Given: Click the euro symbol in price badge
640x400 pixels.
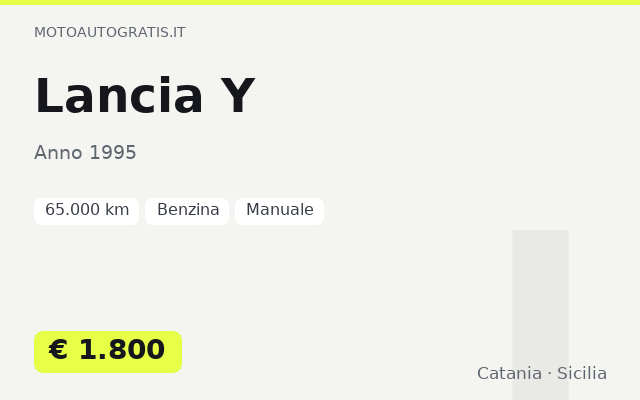Looking at the screenshot, I should [x=58, y=350].
